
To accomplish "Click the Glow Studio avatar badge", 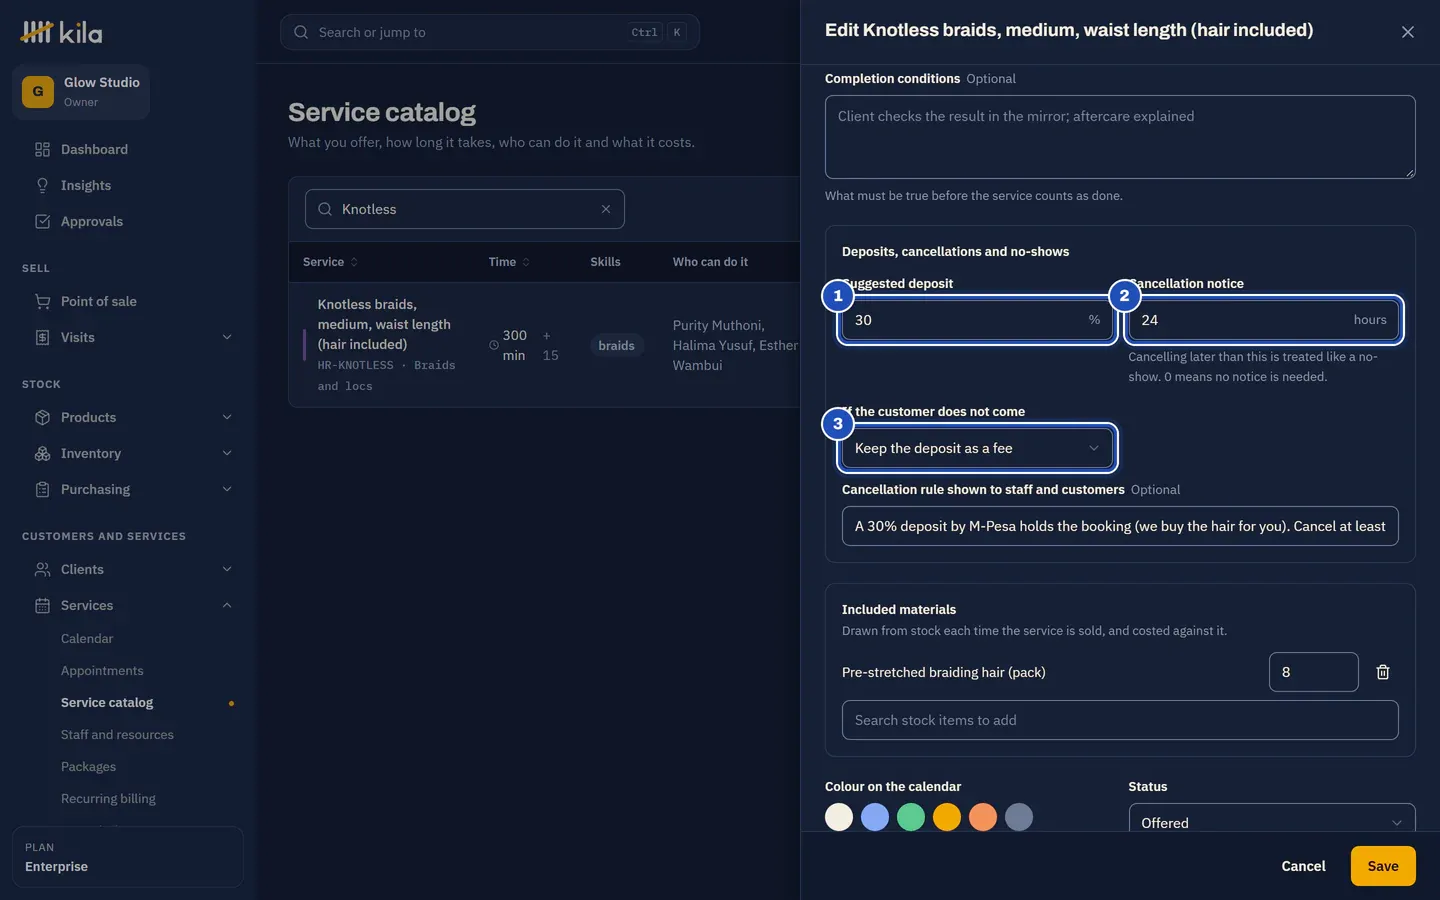I will pyautogui.click(x=38, y=91).
